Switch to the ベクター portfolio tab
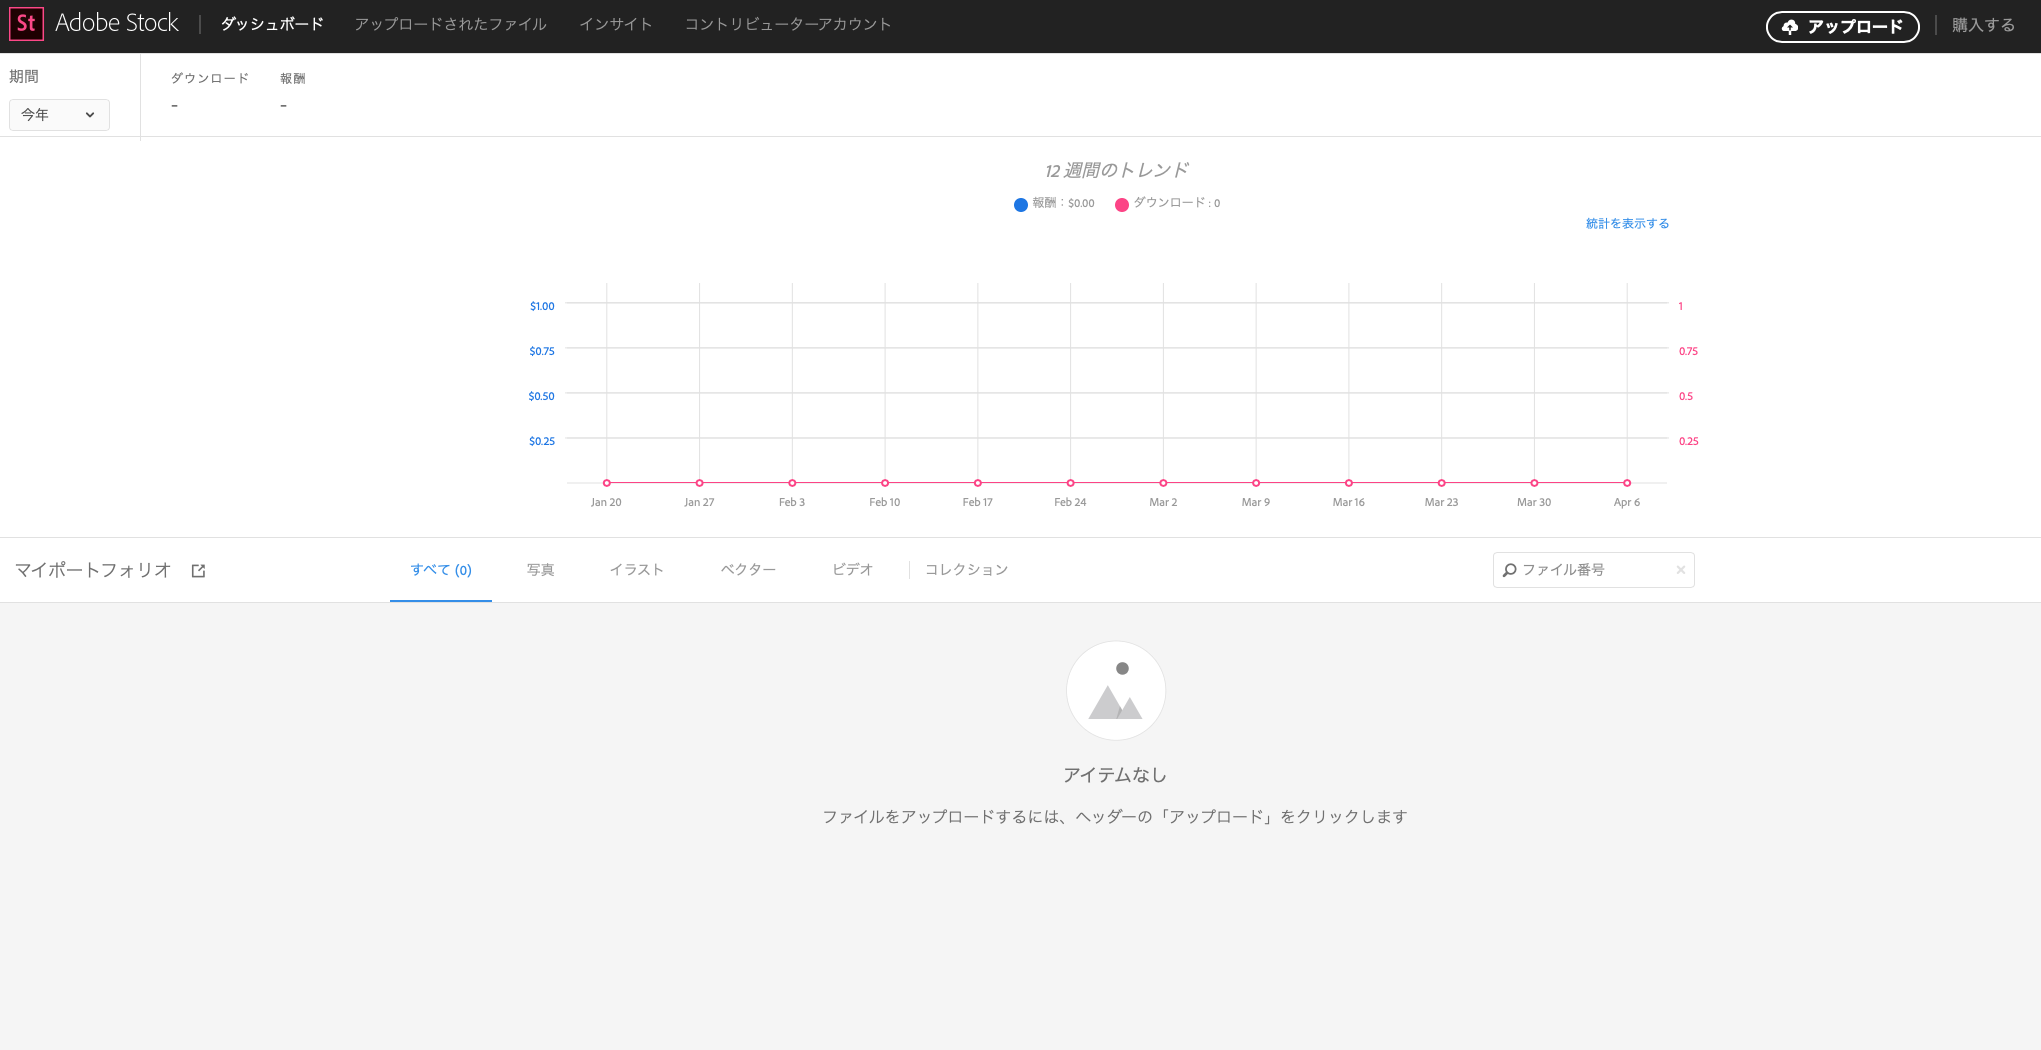Screen dimensions: 2041x1050 point(748,570)
